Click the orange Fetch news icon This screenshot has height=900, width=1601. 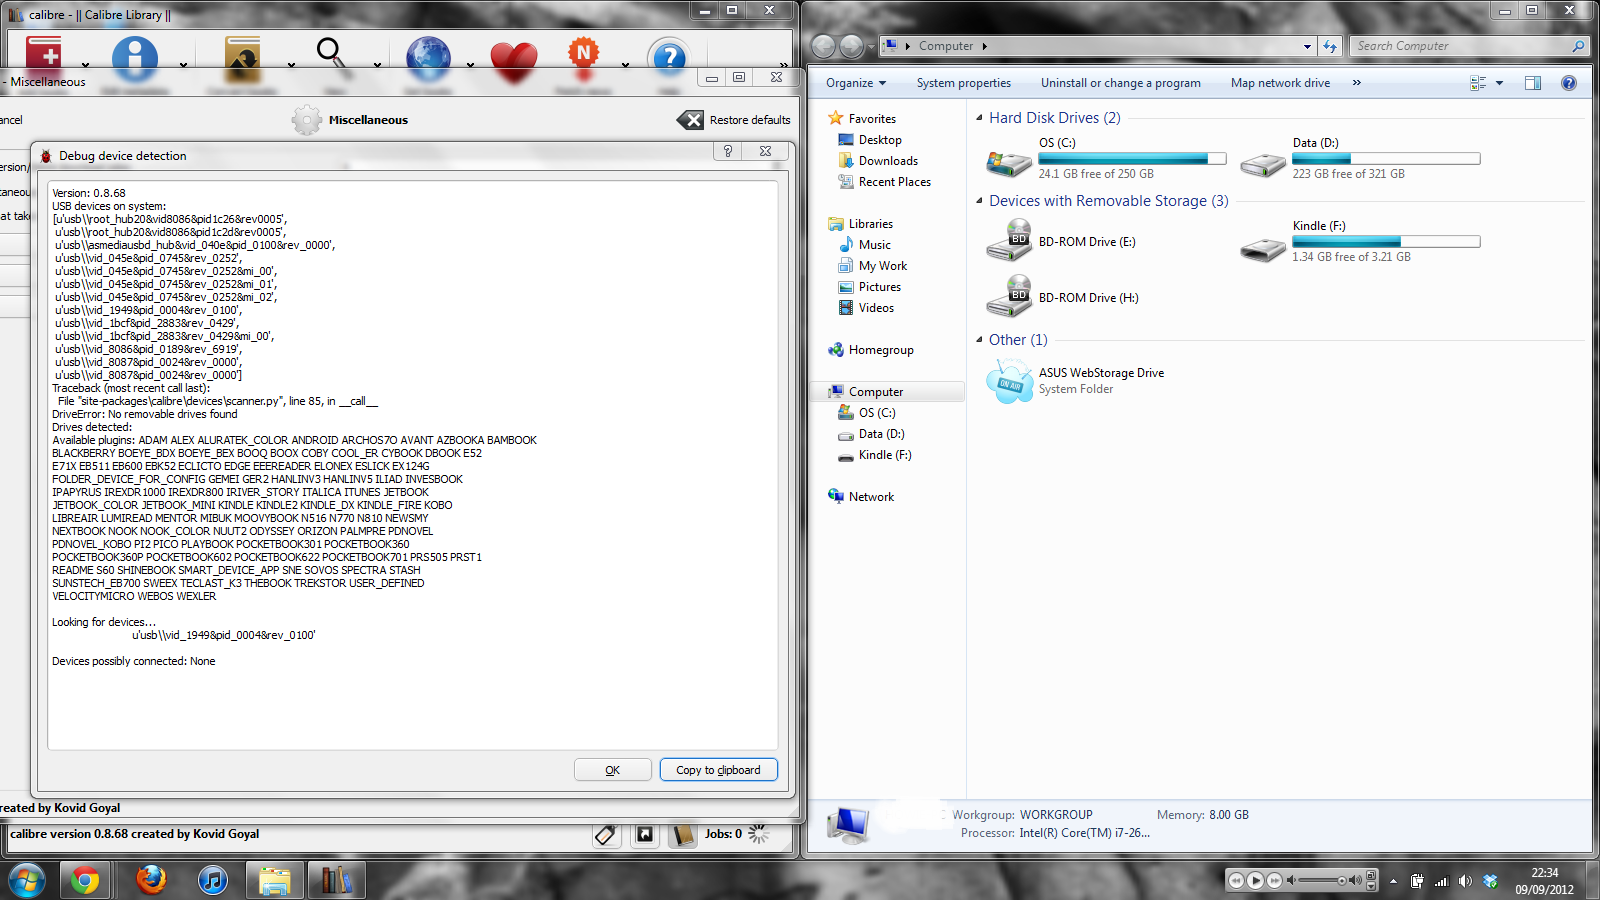[584, 54]
